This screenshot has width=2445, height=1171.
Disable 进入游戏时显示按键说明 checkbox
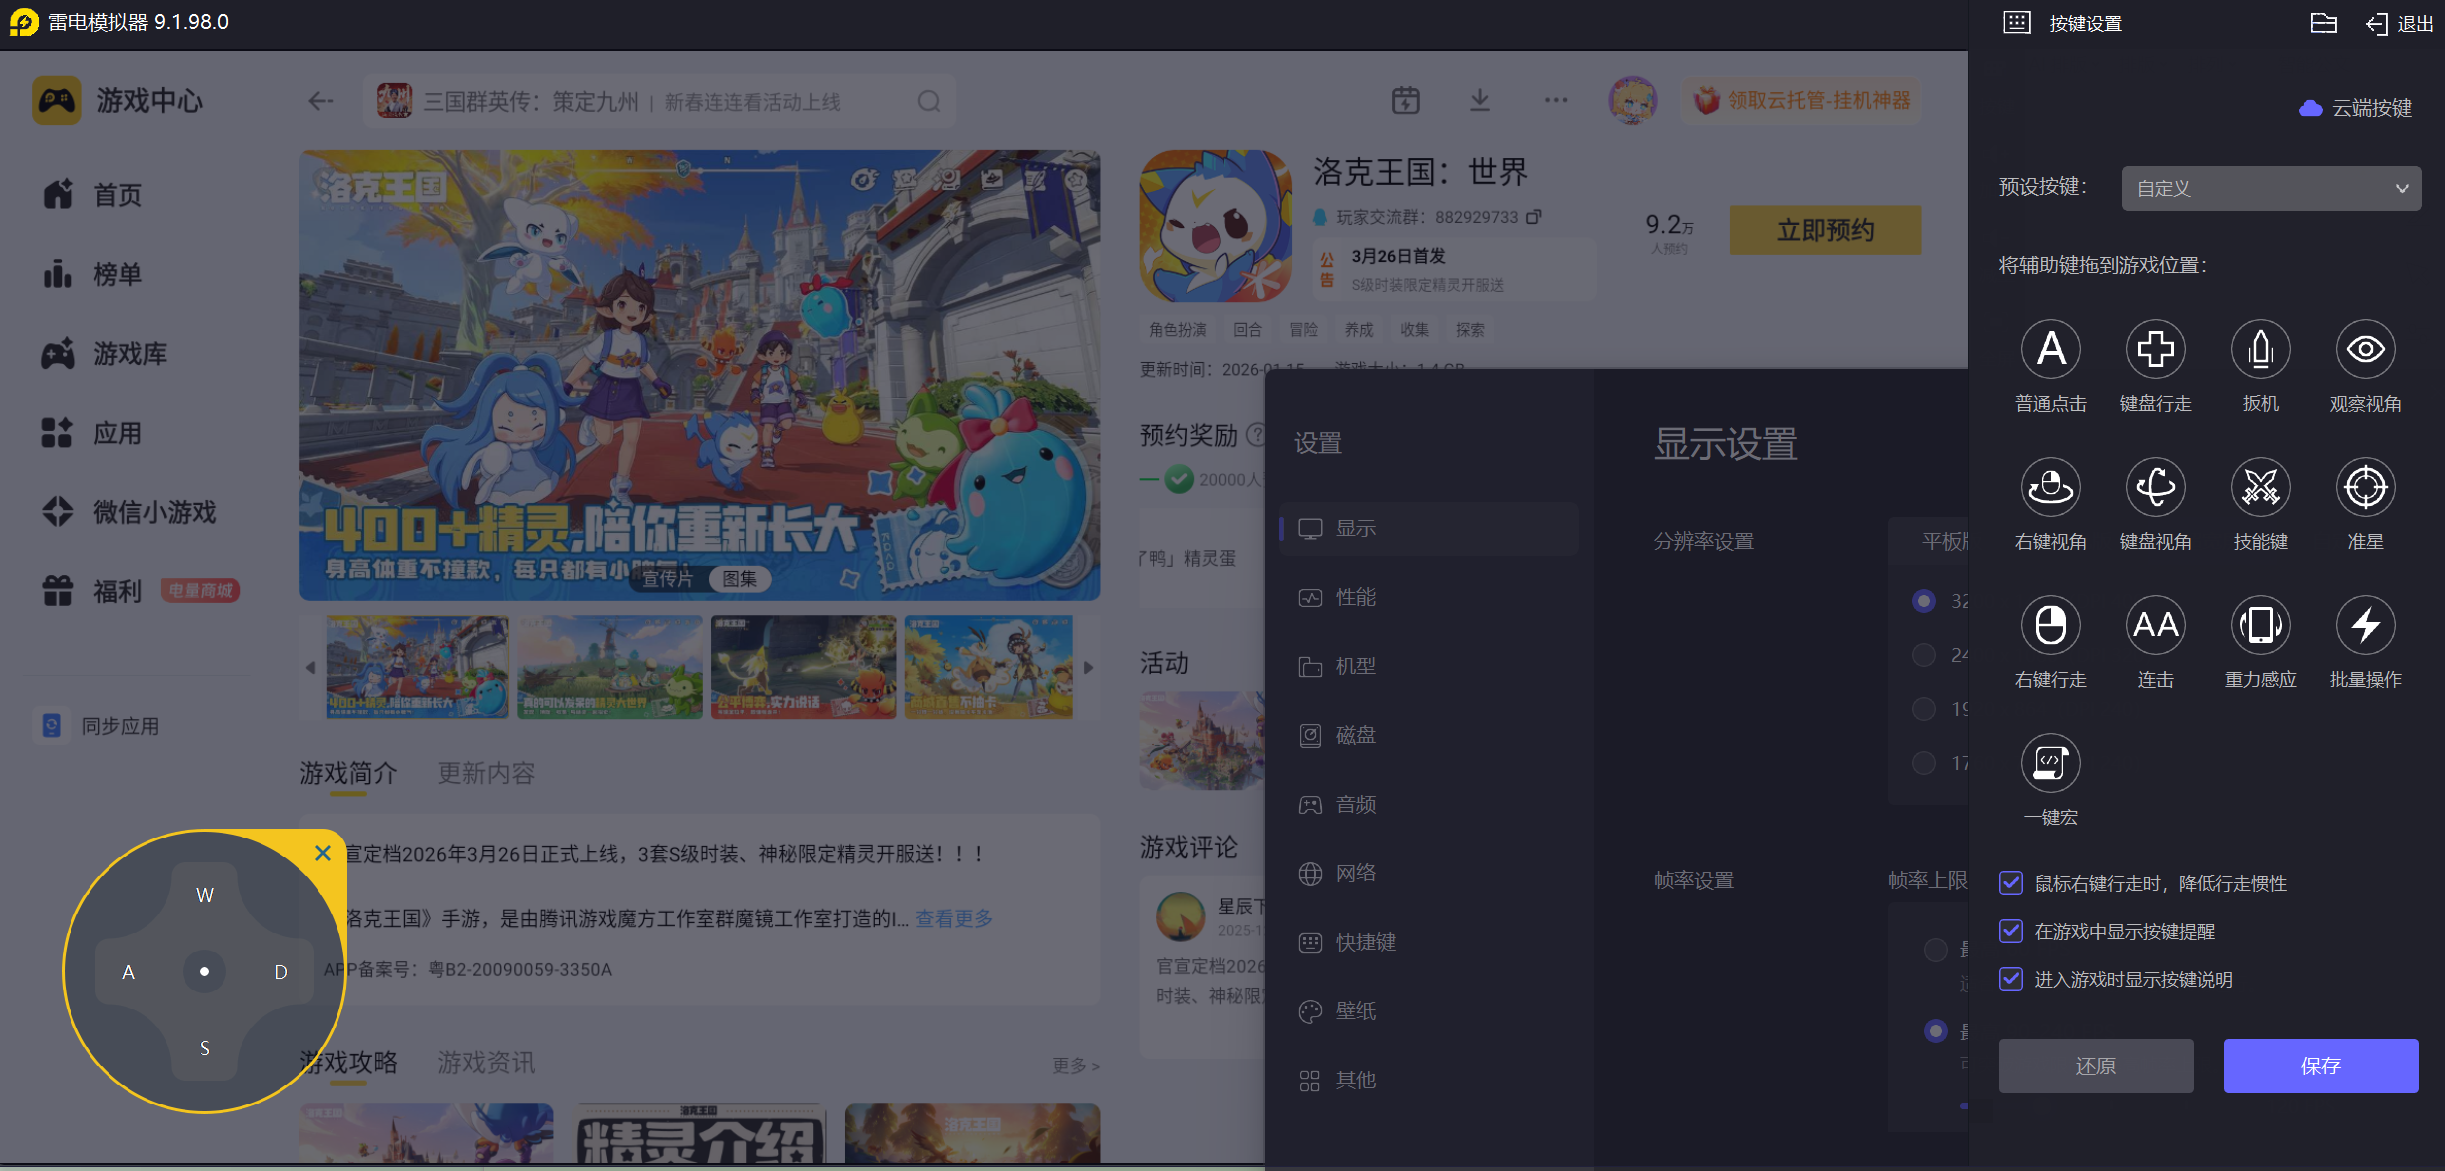click(2011, 979)
